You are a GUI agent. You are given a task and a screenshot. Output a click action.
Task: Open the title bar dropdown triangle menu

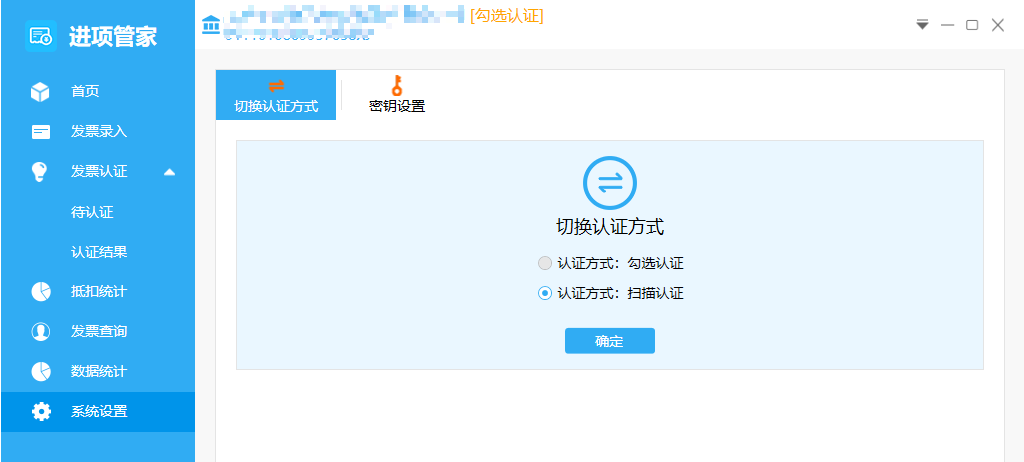click(x=922, y=25)
